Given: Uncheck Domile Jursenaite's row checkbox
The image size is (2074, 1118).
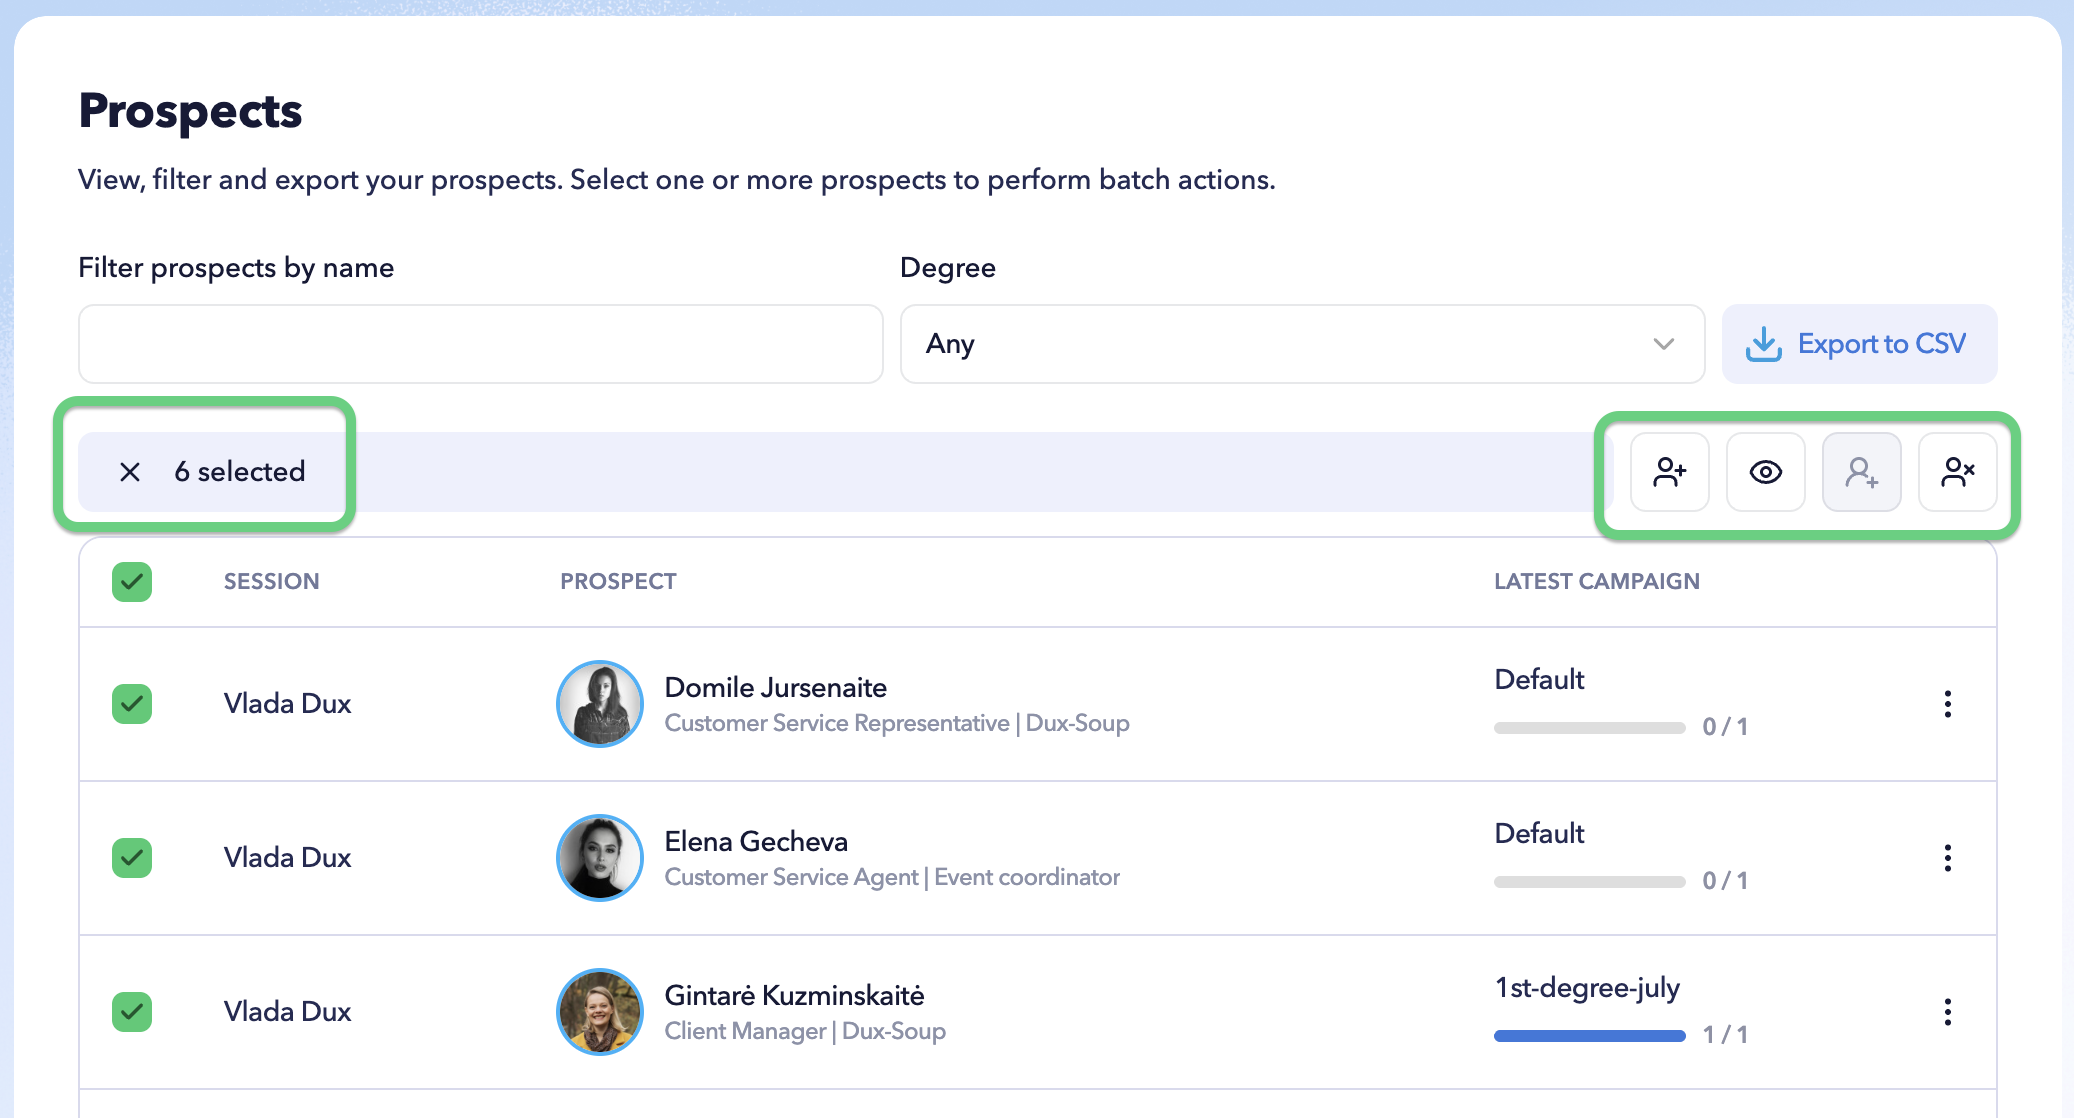Looking at the screenshot, I should click(x=132, y=704).
